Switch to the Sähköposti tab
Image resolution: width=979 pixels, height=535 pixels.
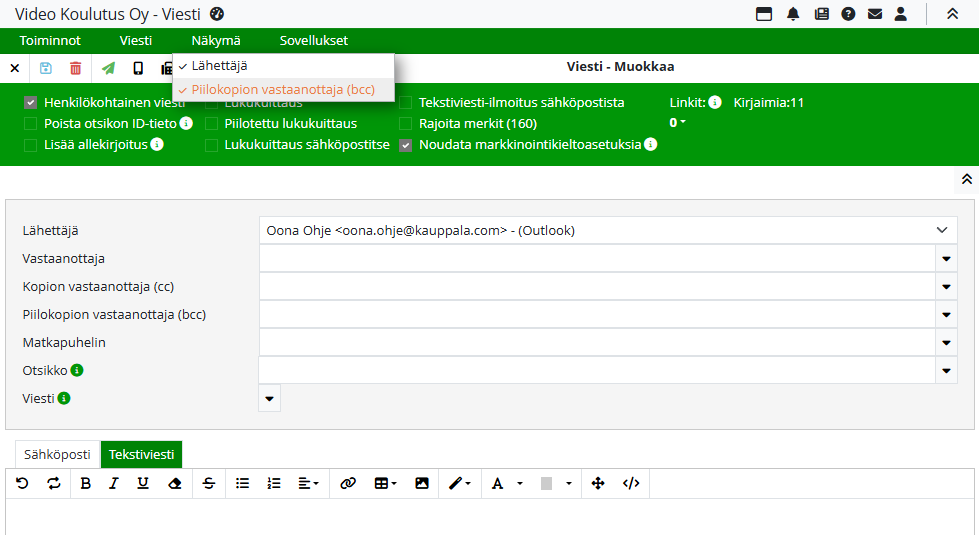58,455
